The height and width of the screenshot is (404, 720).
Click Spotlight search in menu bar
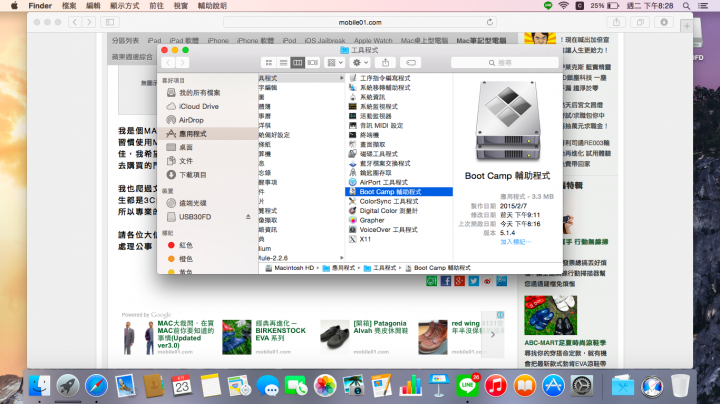[x=686, y=6]
